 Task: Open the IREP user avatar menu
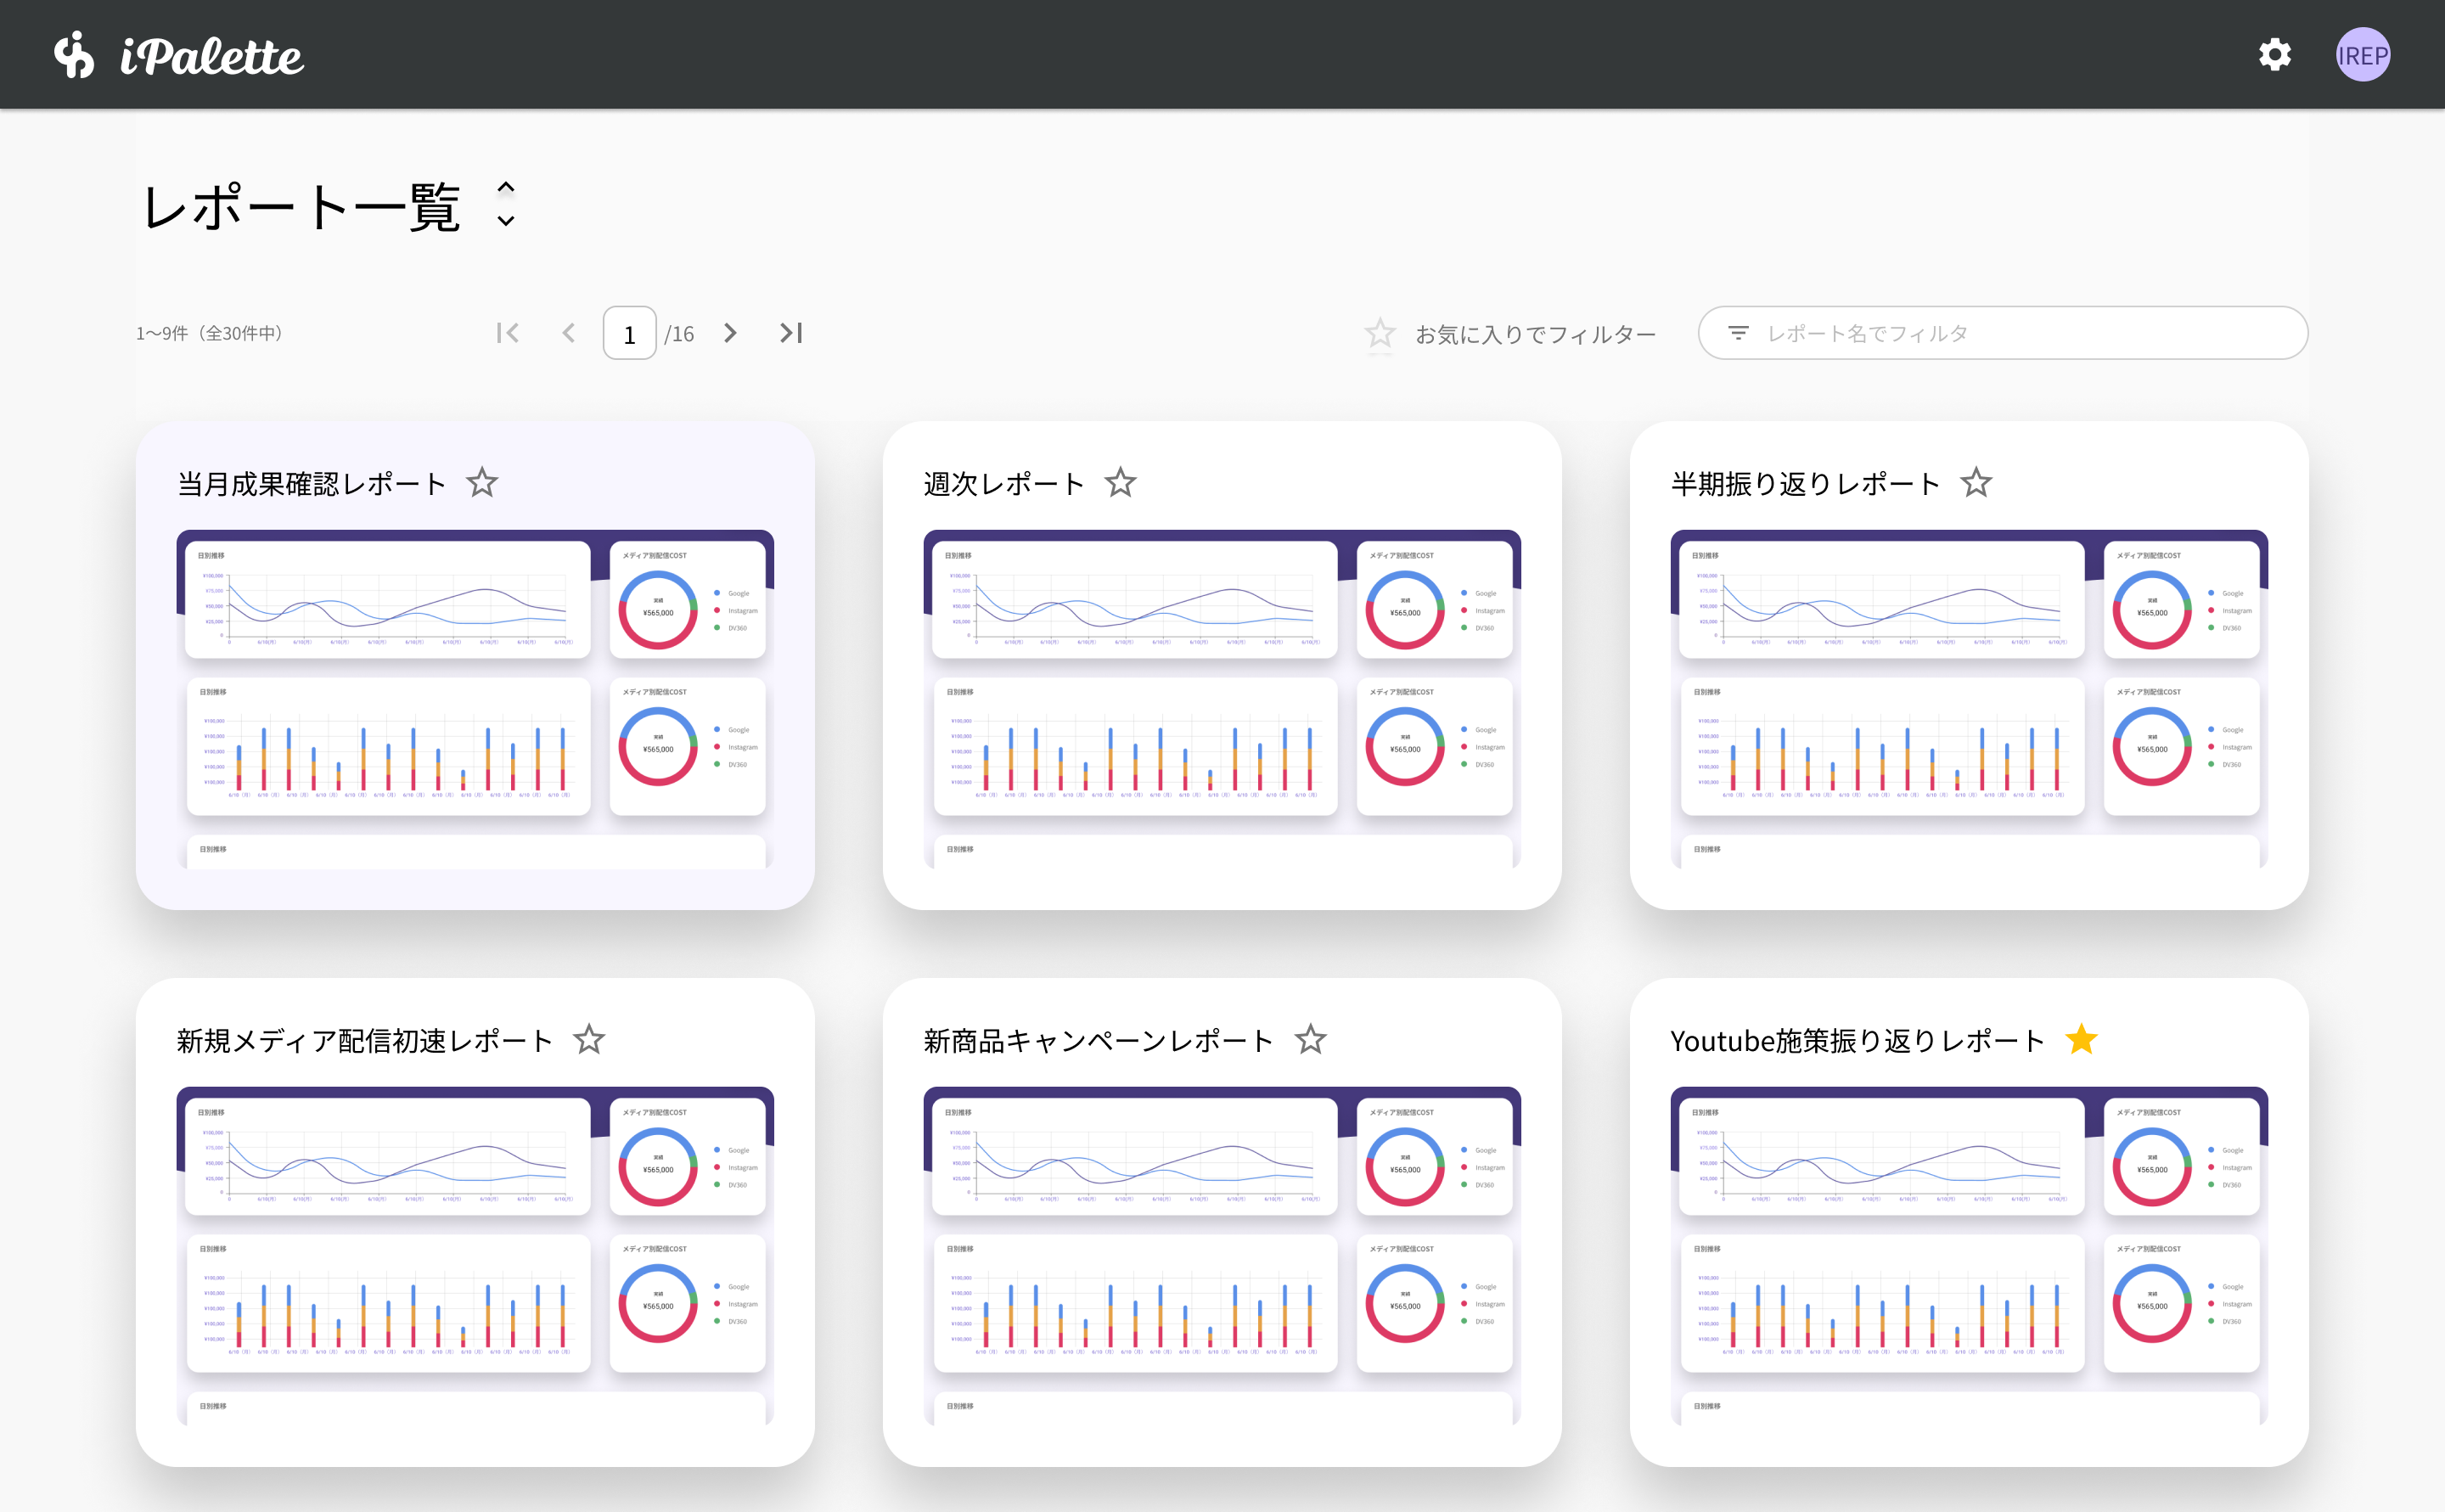click(2362, 55)
